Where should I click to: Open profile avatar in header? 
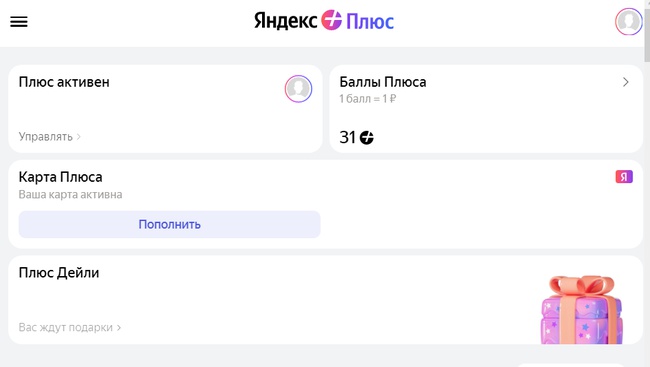point(628,21)
